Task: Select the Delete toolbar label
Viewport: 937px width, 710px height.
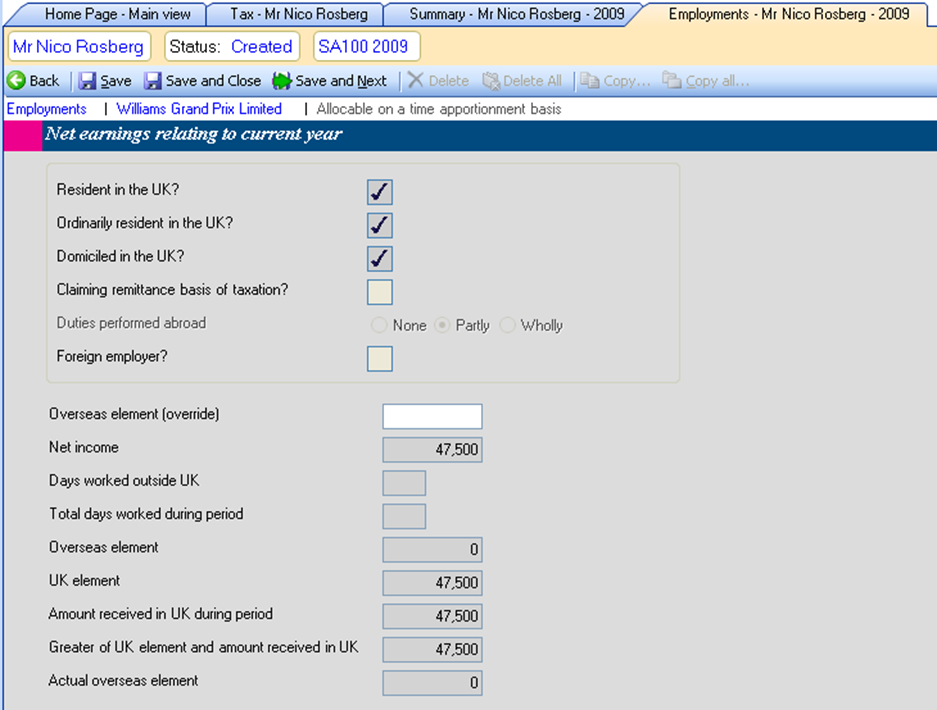Action: click(x=449, y=81)
